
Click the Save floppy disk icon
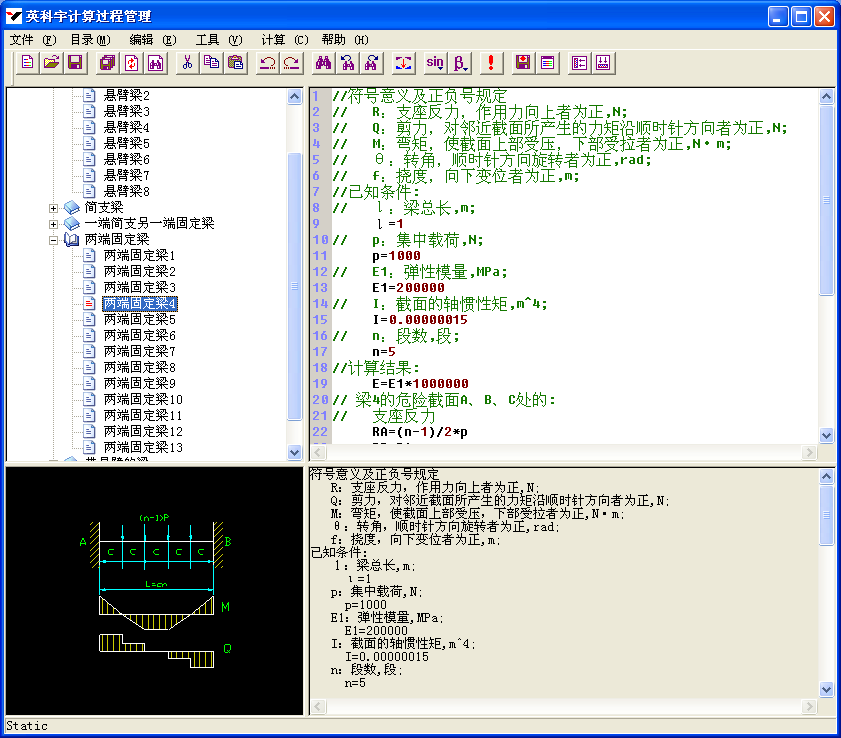[x=75, y=63]
